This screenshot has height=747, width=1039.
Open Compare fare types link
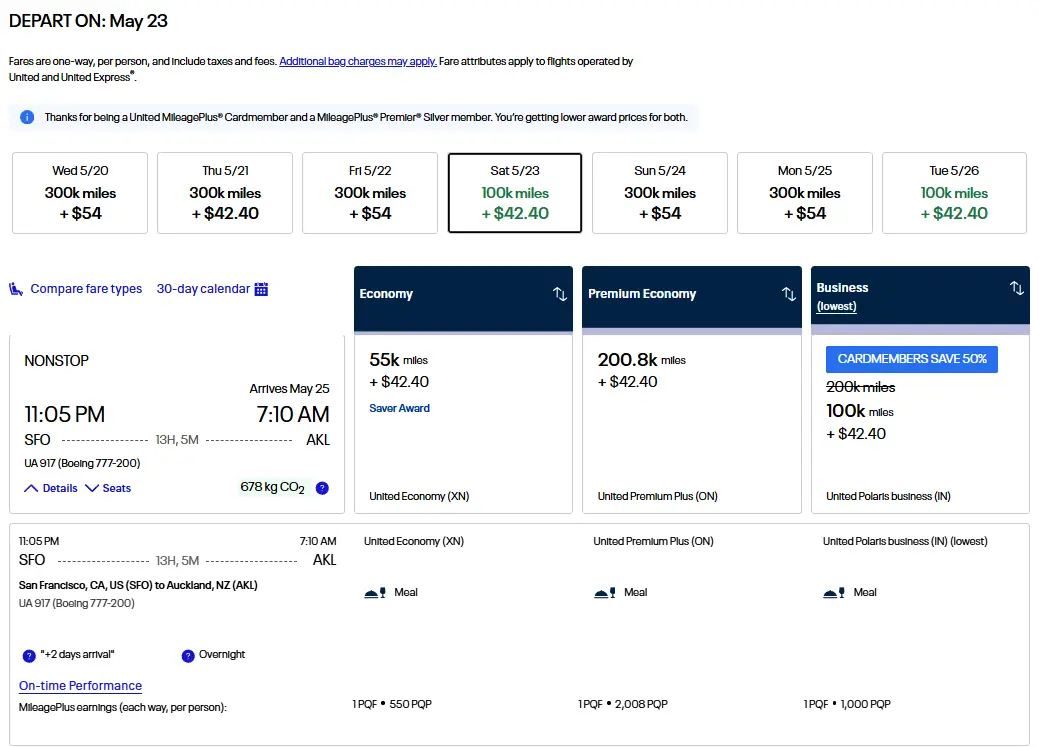[x=86, y=289]
